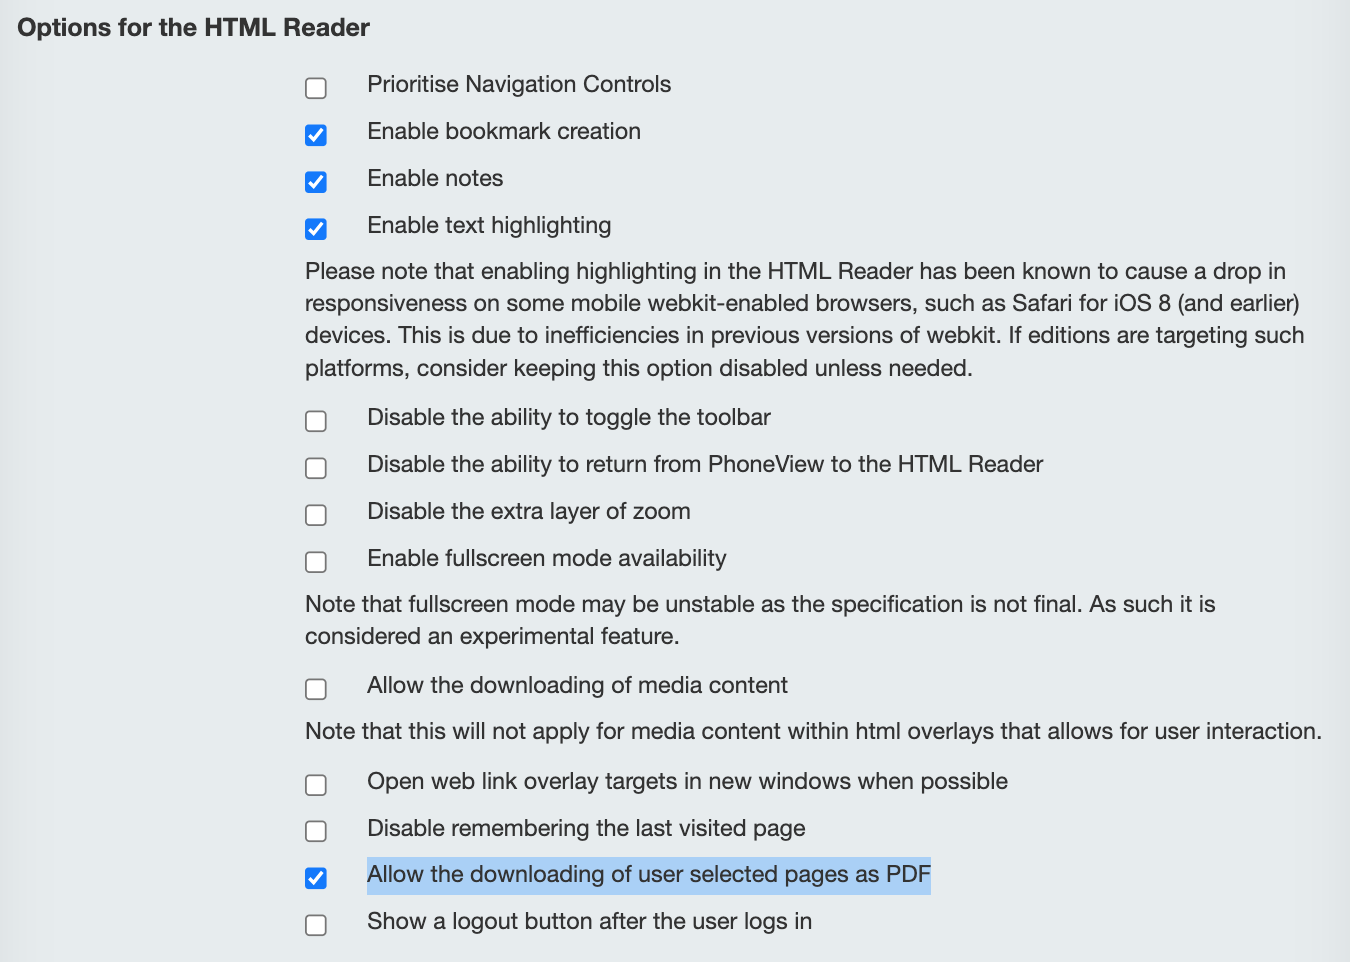Viewport: 1350px width, 962px height.
Task: Click the note paragraph about highlighting responsiveness
Action: 805,320
